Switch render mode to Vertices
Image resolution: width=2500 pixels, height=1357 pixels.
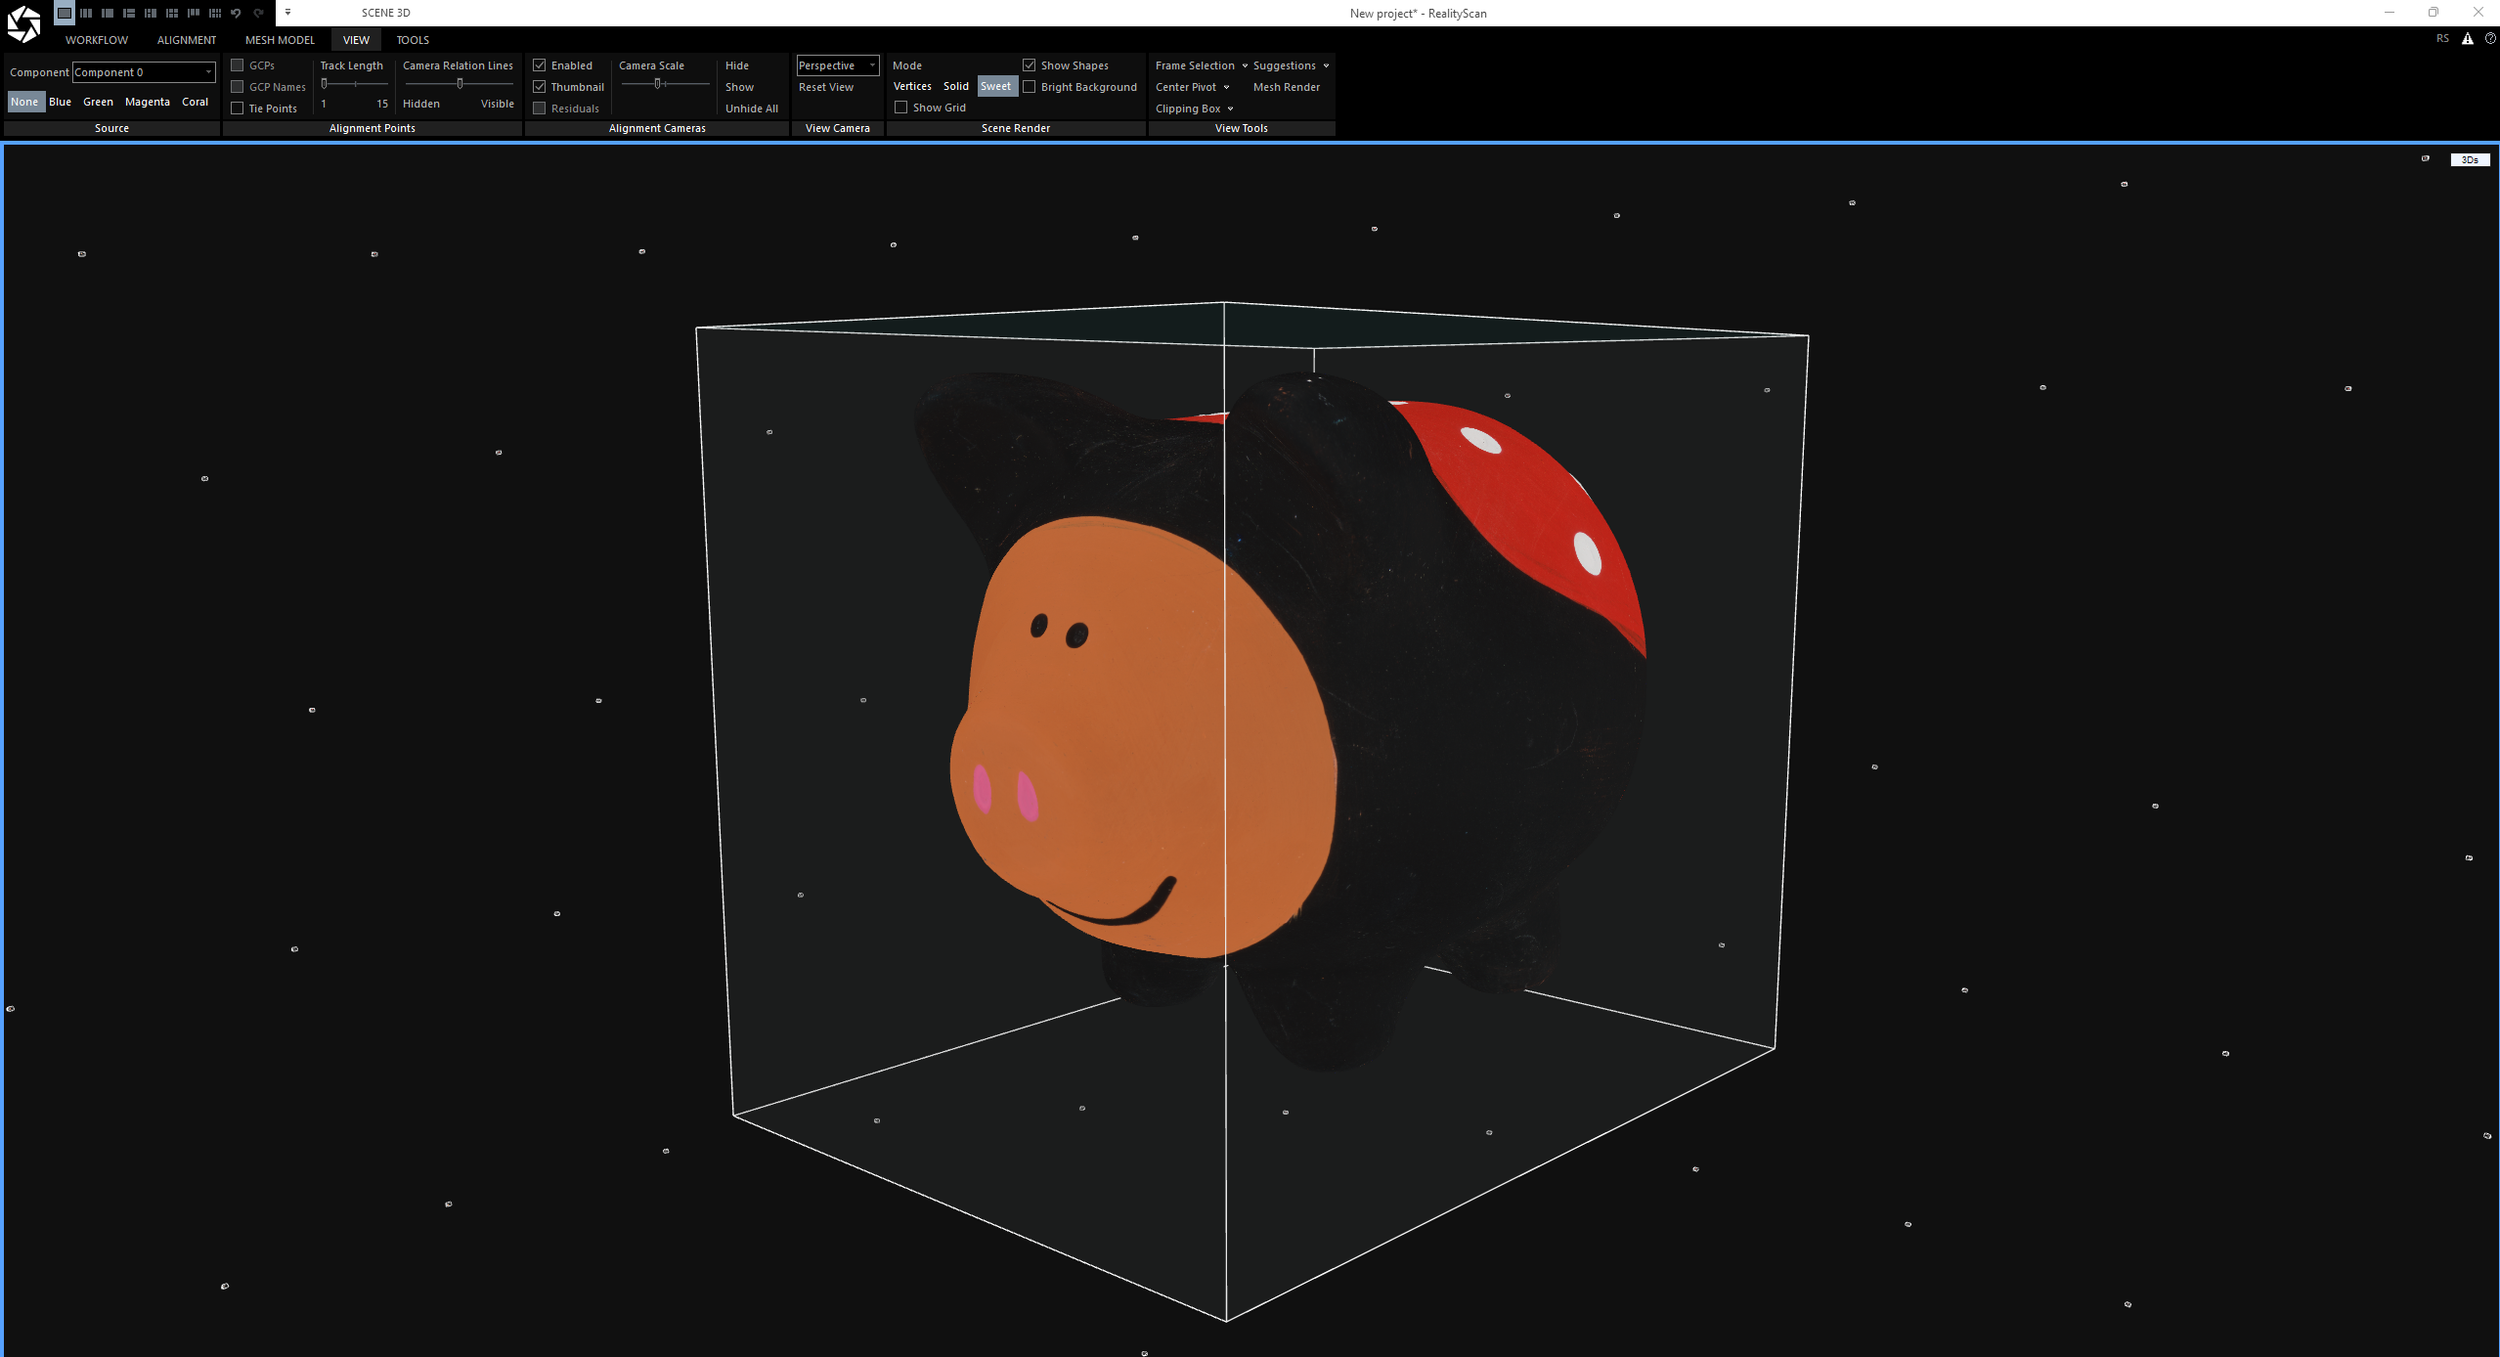point(912,86)
